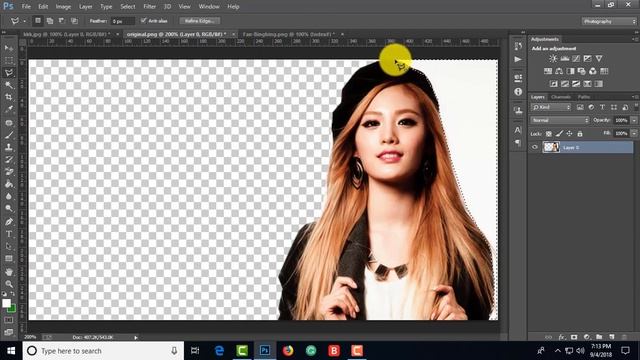
Task: Toggle lock position
Action: click(x=569, y=133)
